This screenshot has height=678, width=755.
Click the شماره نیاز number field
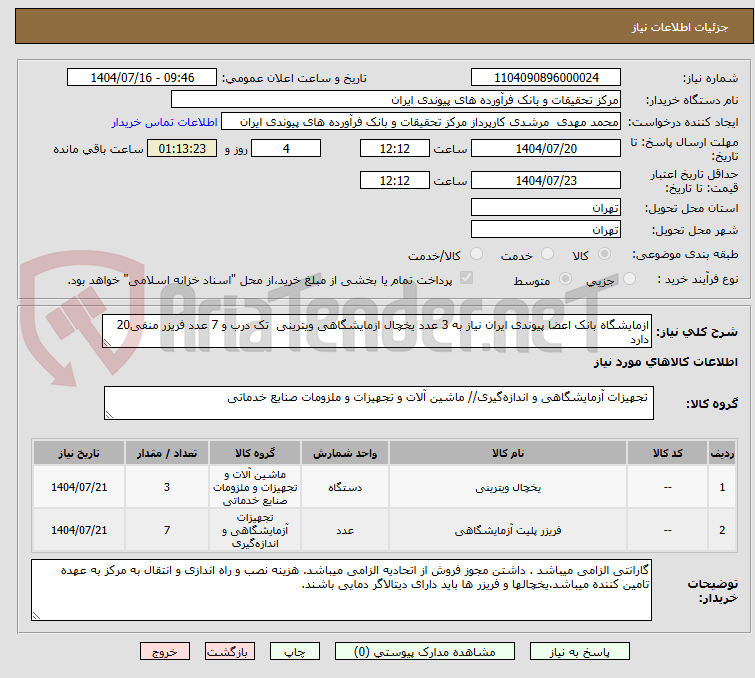click(x=546, y=78)
